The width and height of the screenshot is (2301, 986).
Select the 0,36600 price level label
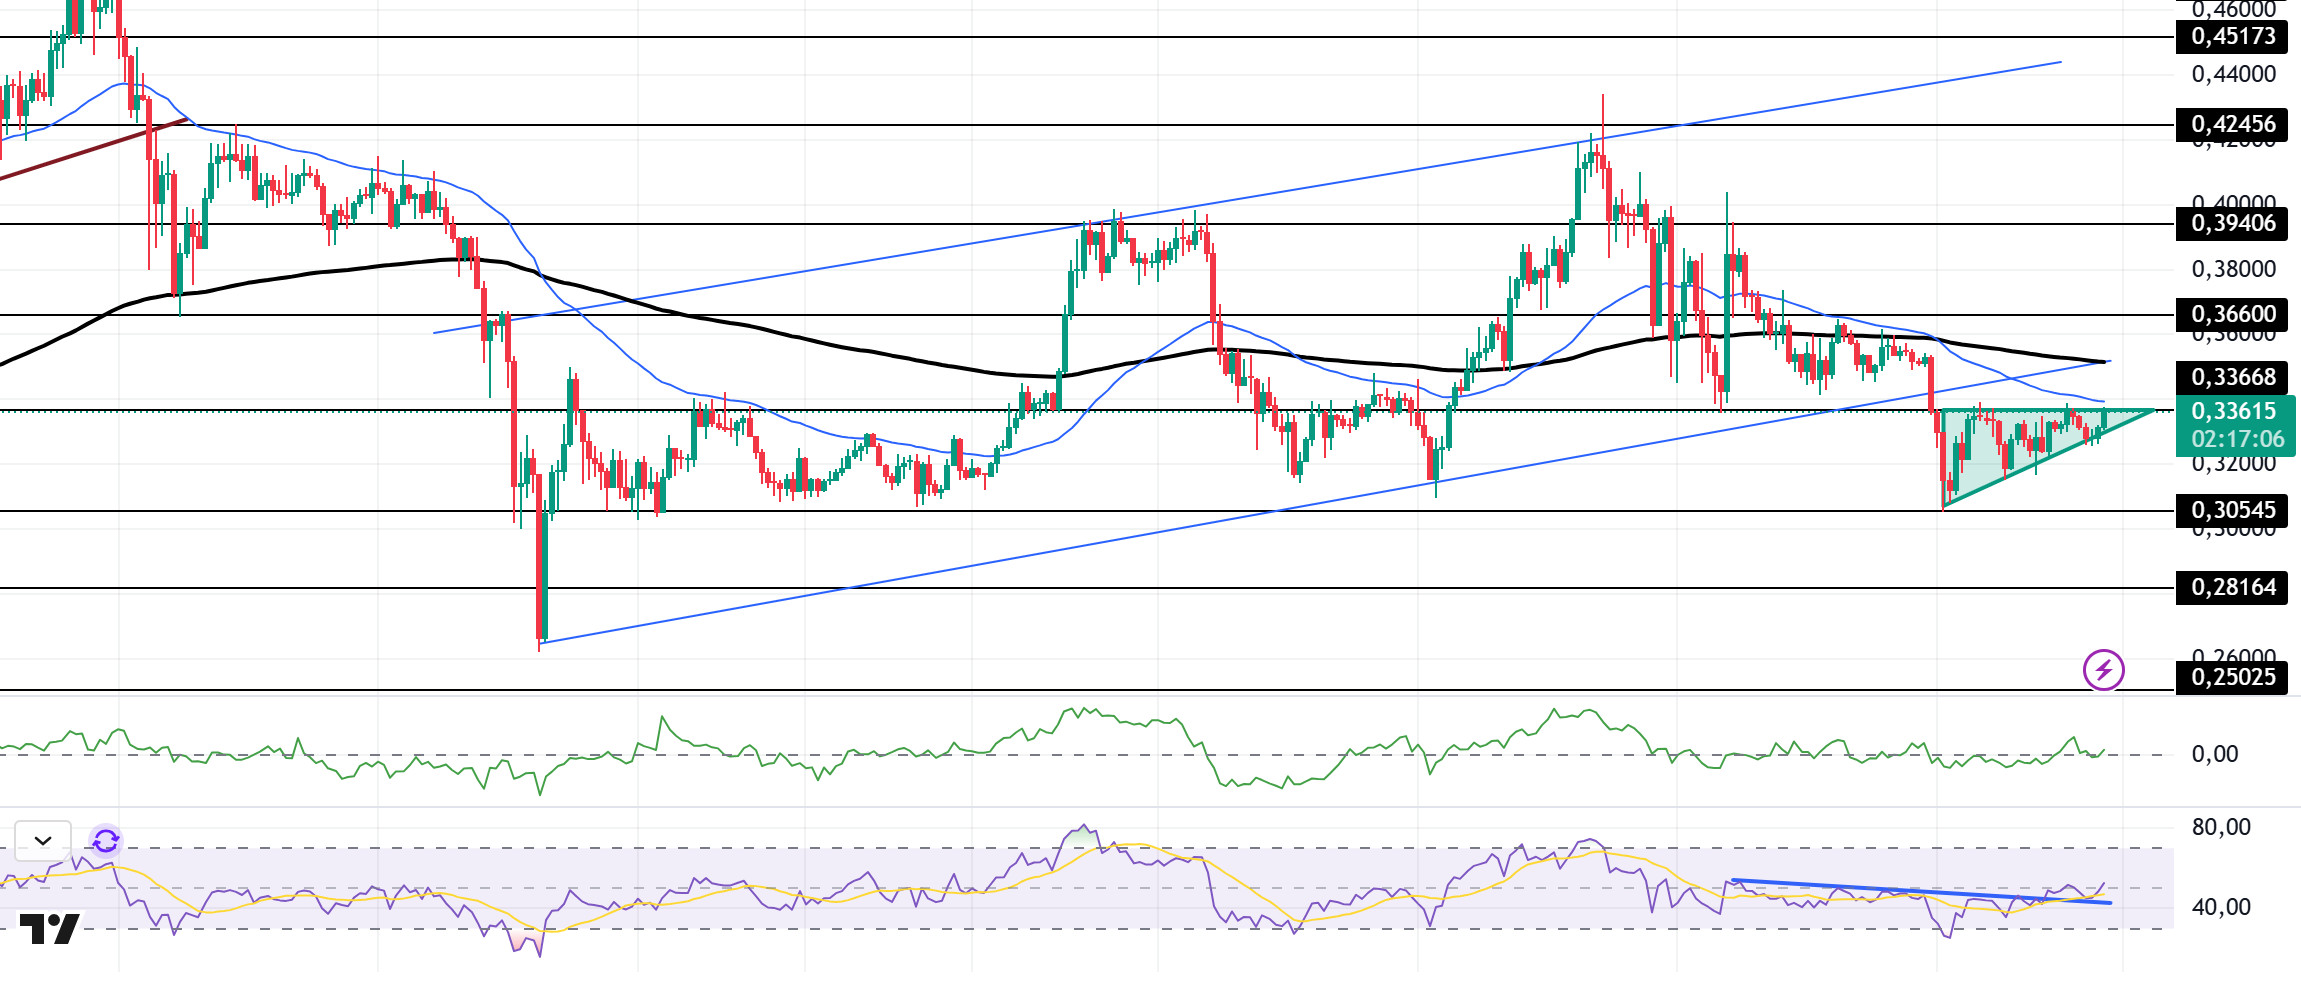click(2232, 315)
